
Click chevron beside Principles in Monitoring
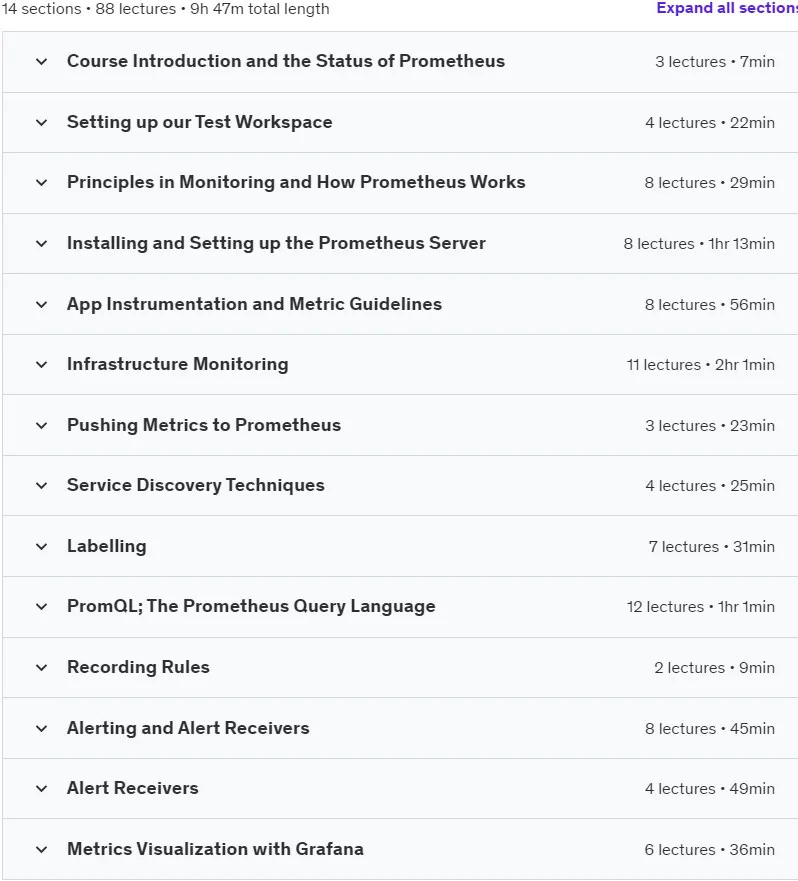42,183
